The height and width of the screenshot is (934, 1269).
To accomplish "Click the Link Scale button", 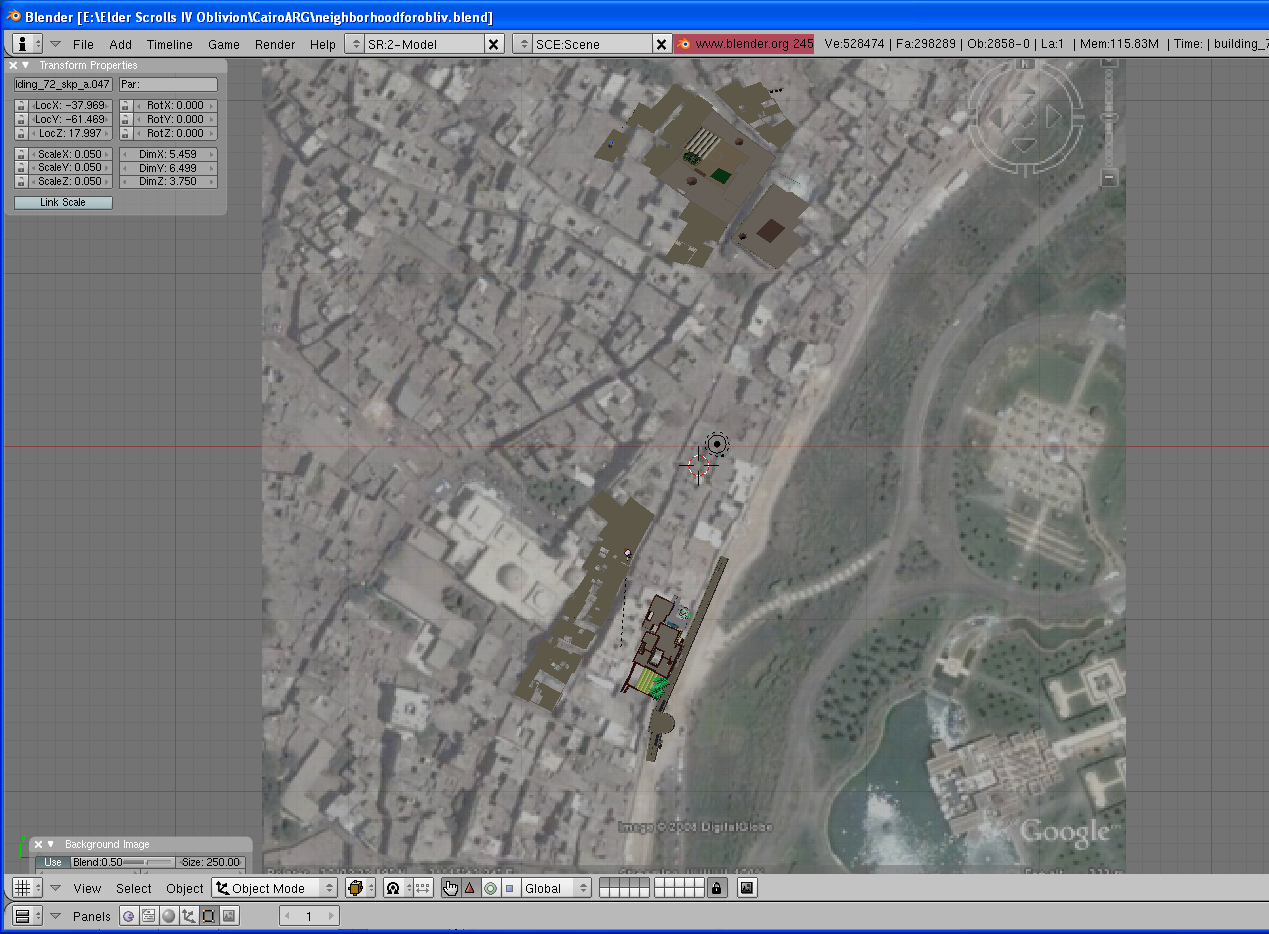I will (63, 202).
